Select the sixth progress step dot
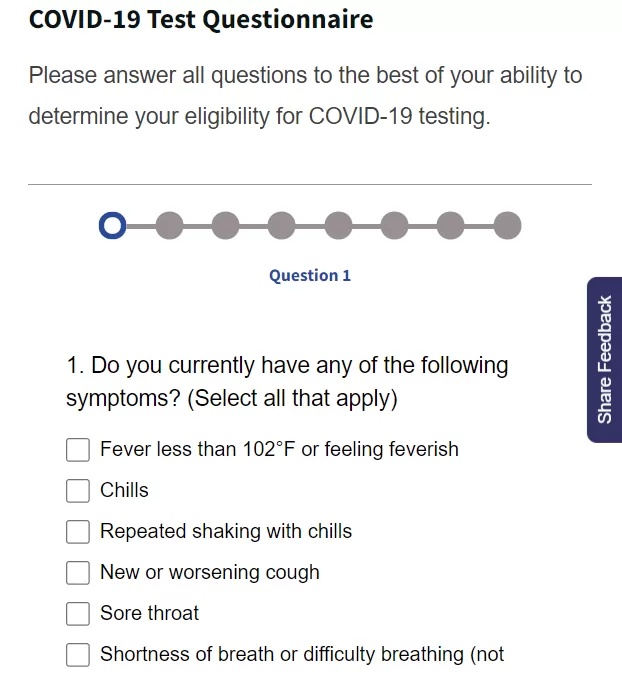 (395, 226)
